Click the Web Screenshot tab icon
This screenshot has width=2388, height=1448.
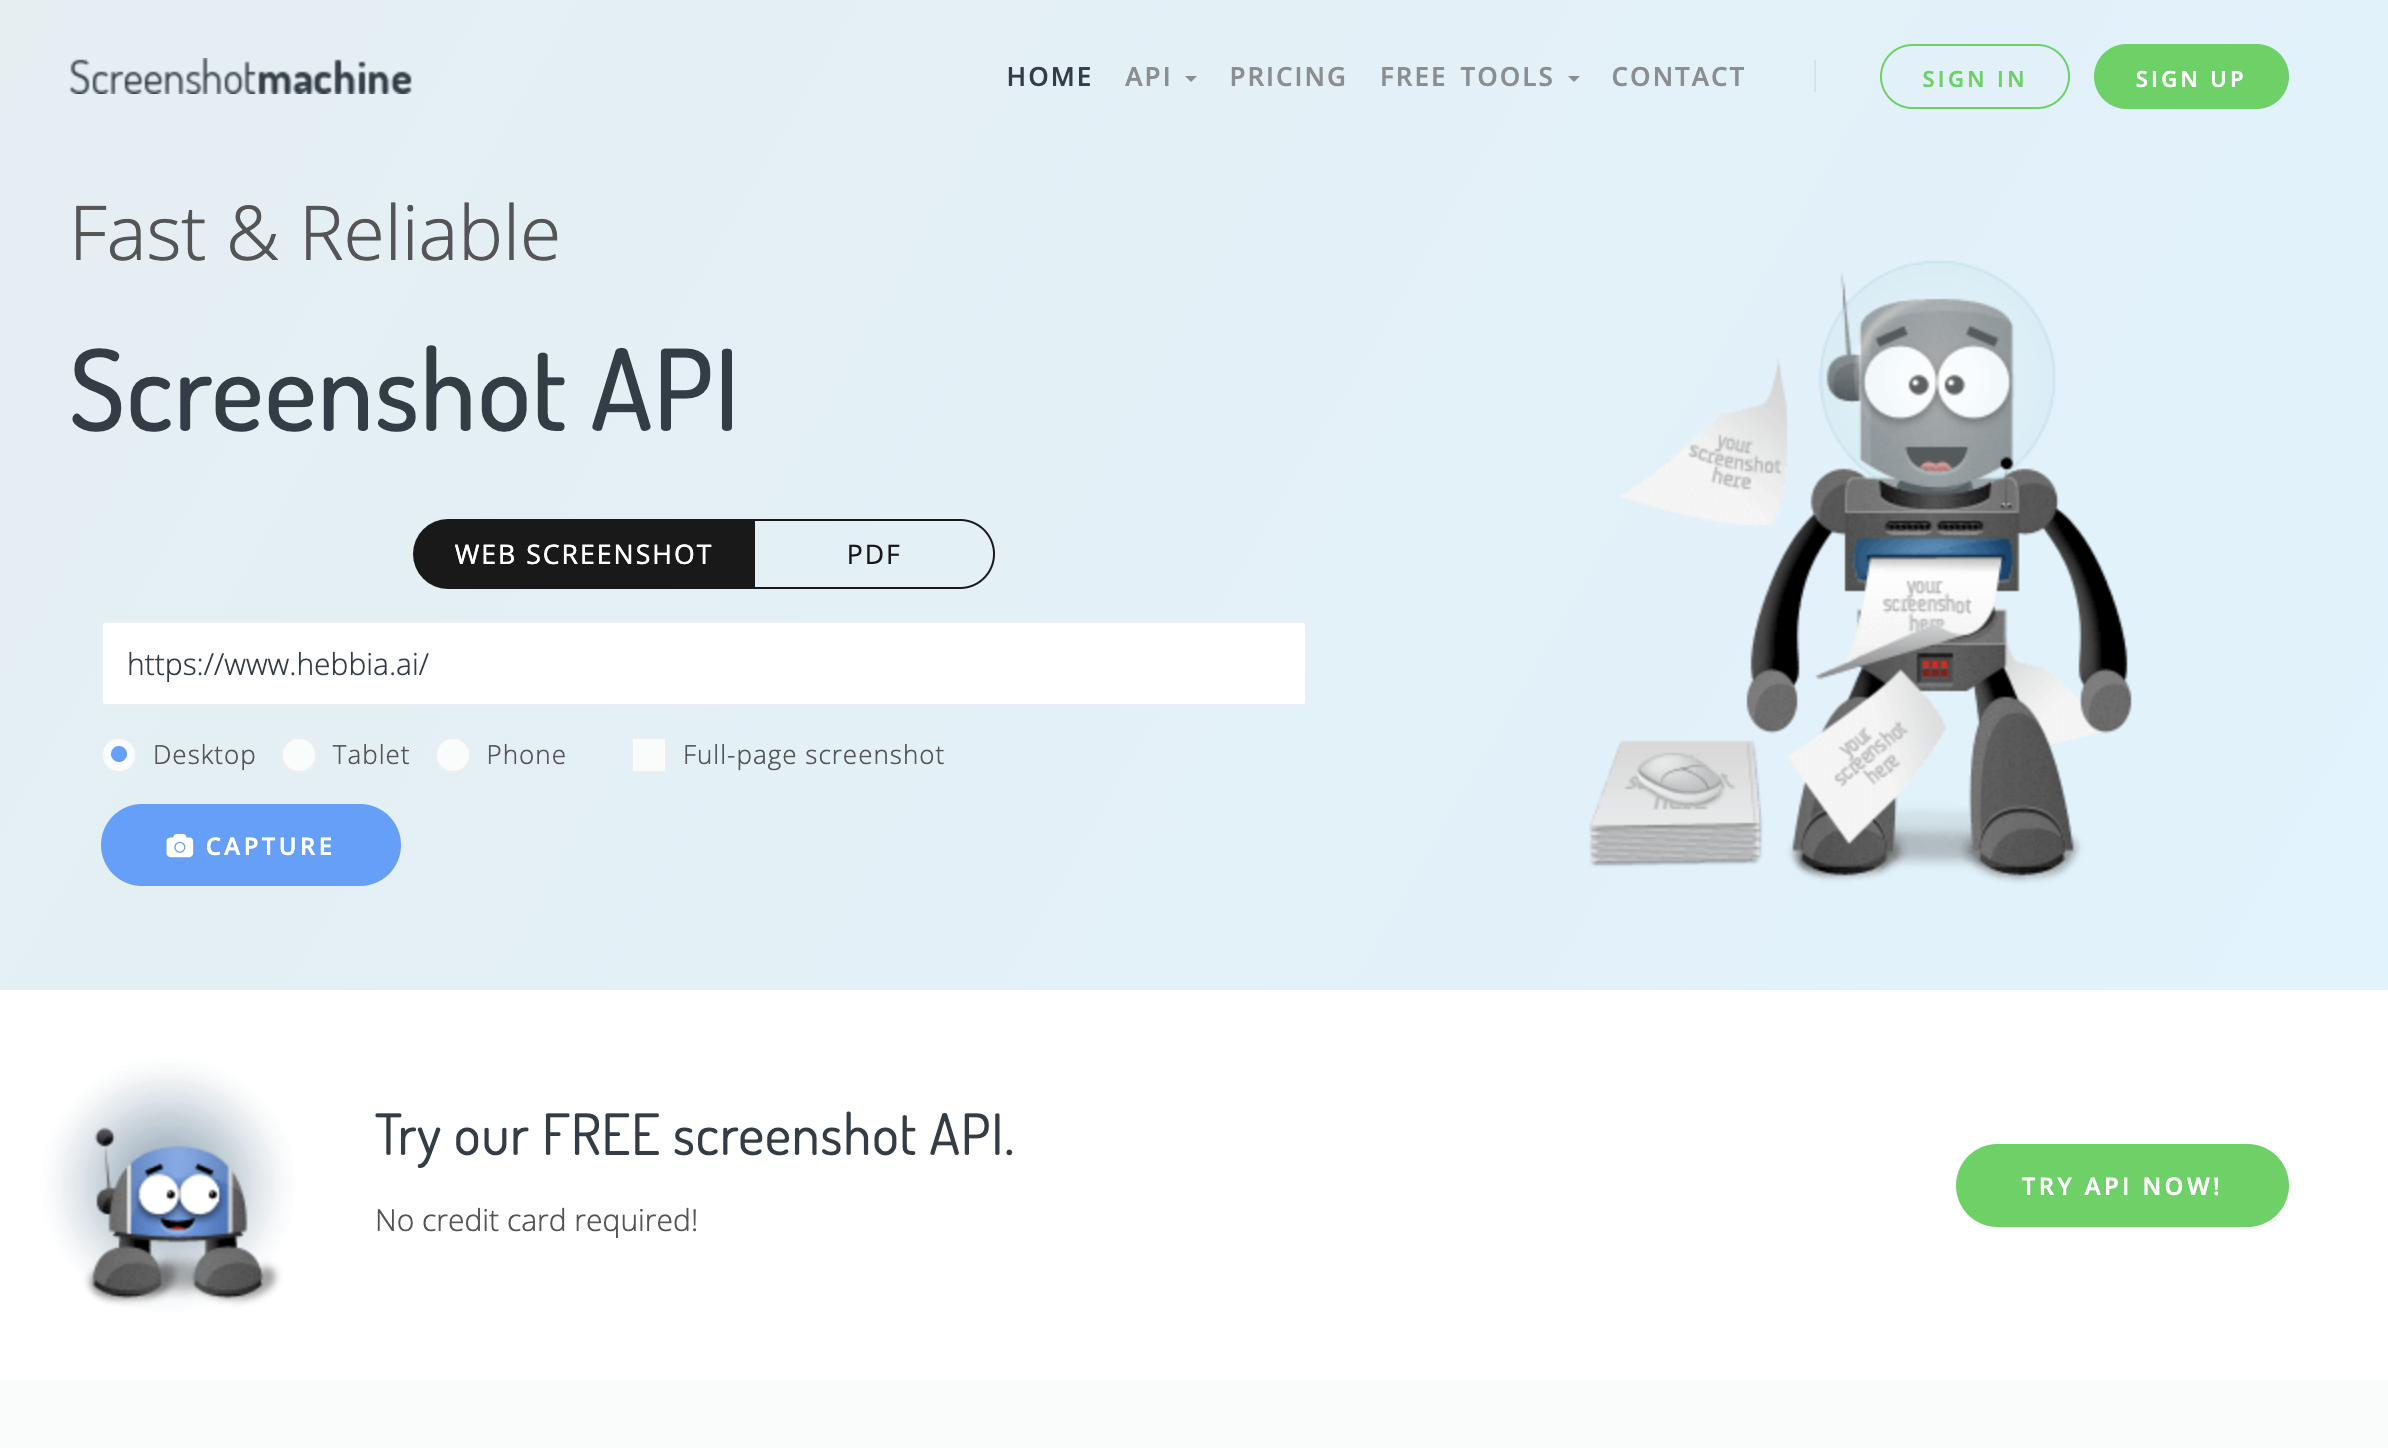[582, 554]
